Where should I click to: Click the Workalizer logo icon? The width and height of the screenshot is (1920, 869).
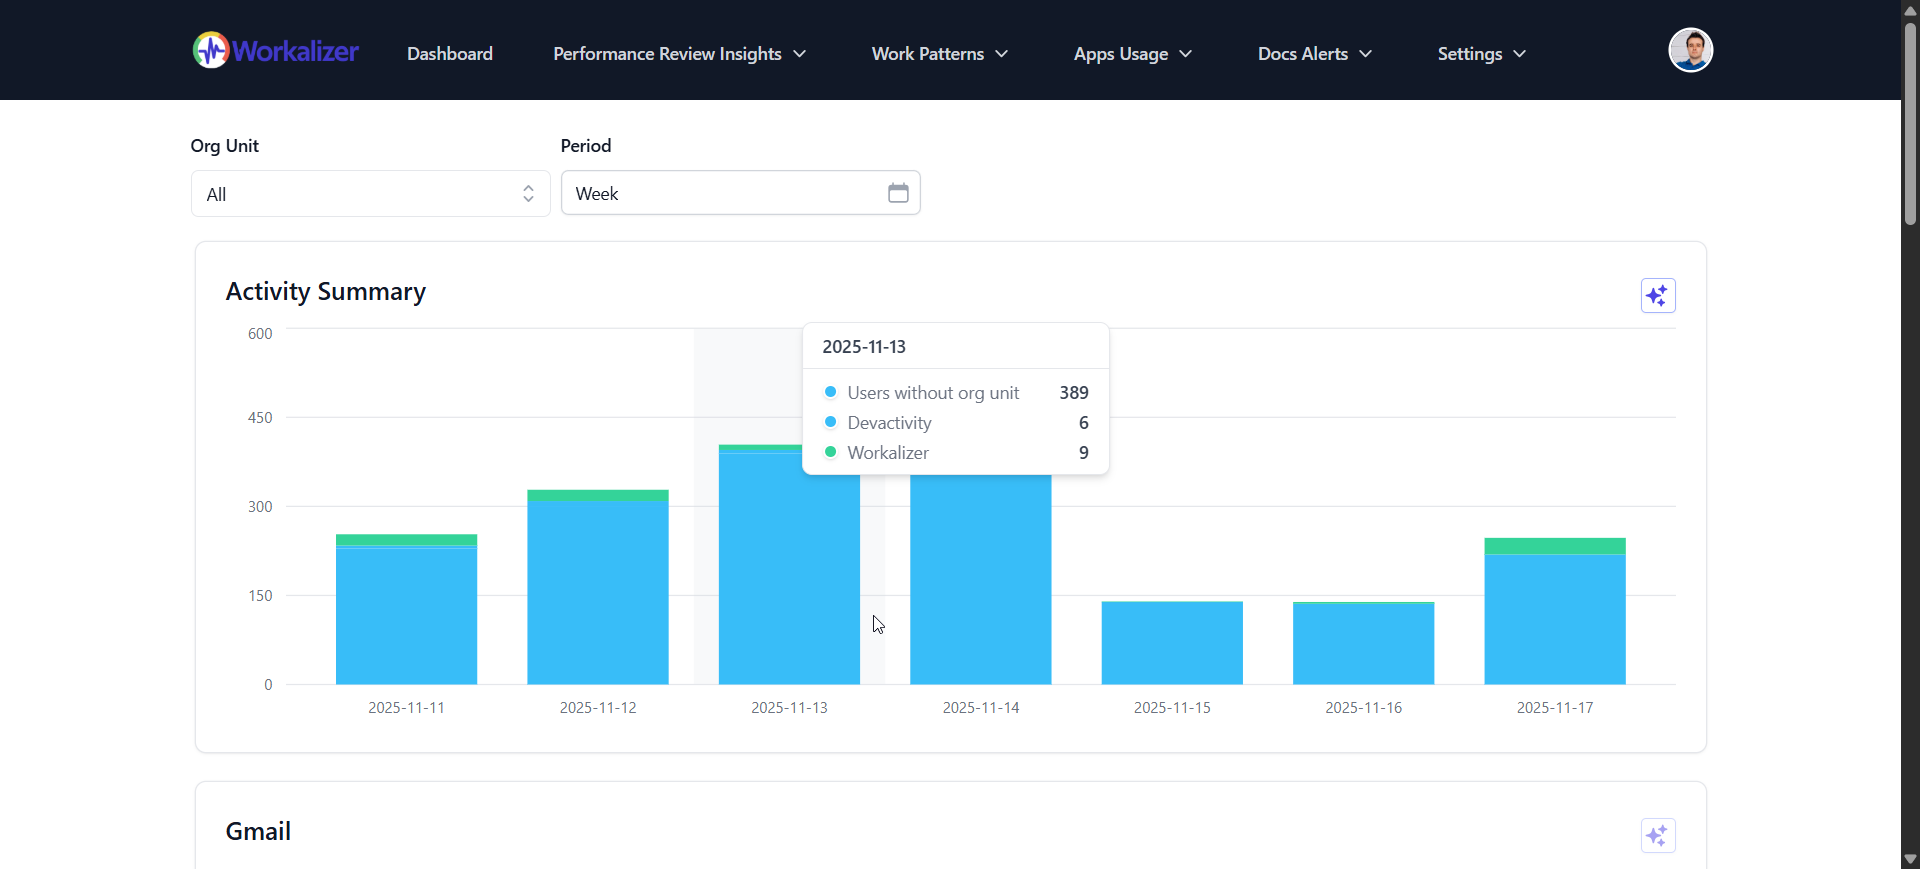click(210, 50)
